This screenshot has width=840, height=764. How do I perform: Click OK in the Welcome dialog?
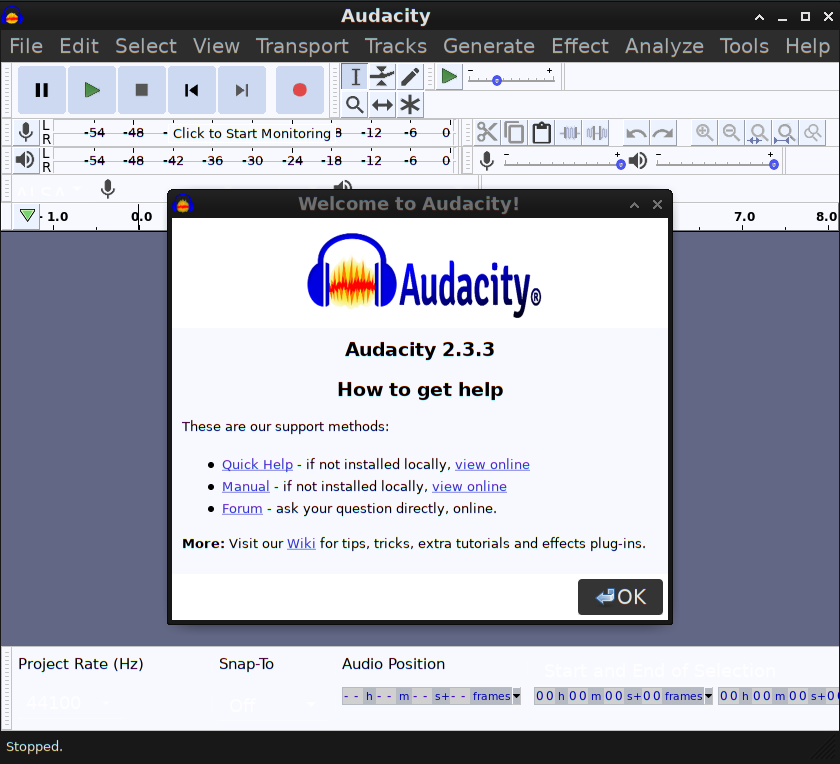point(620,597)
